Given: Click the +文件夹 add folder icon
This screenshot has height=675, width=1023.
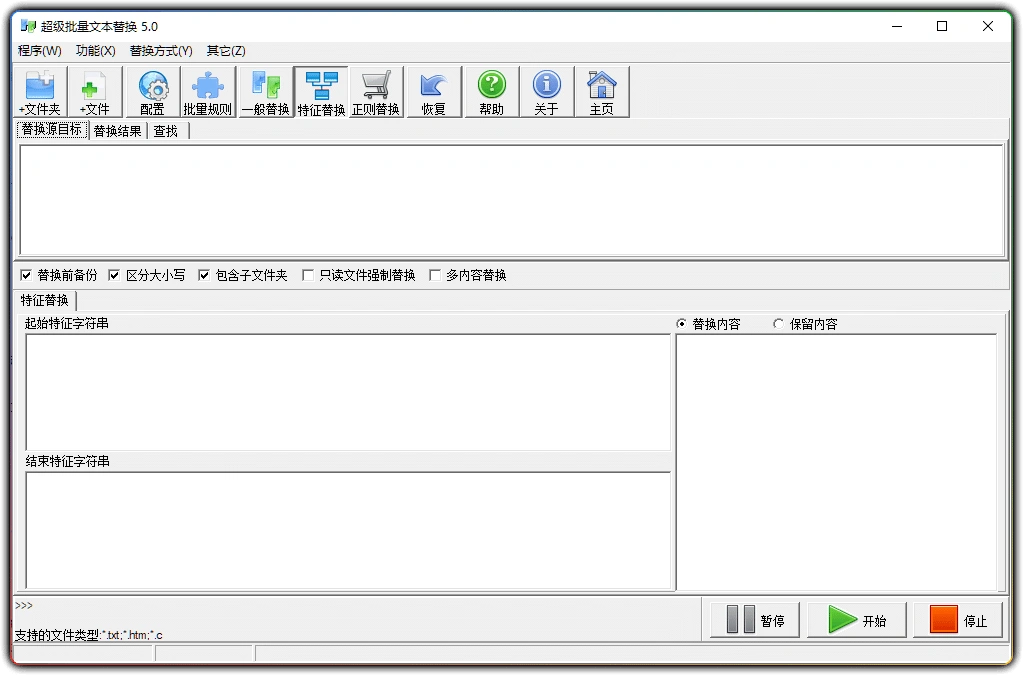Looking at the screenshot, I should click(x=39, y=91).
